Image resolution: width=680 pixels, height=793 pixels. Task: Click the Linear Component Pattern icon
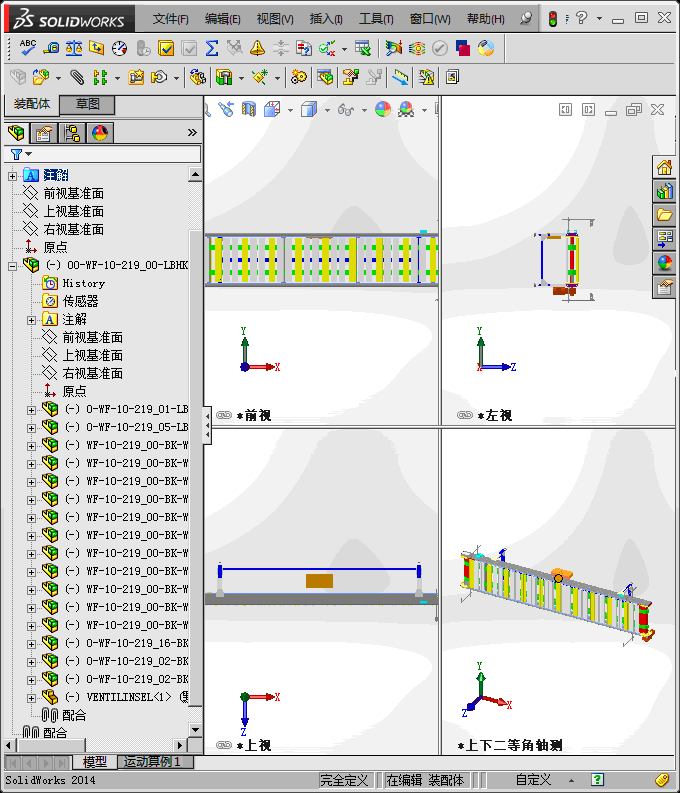tap(100, 77)
